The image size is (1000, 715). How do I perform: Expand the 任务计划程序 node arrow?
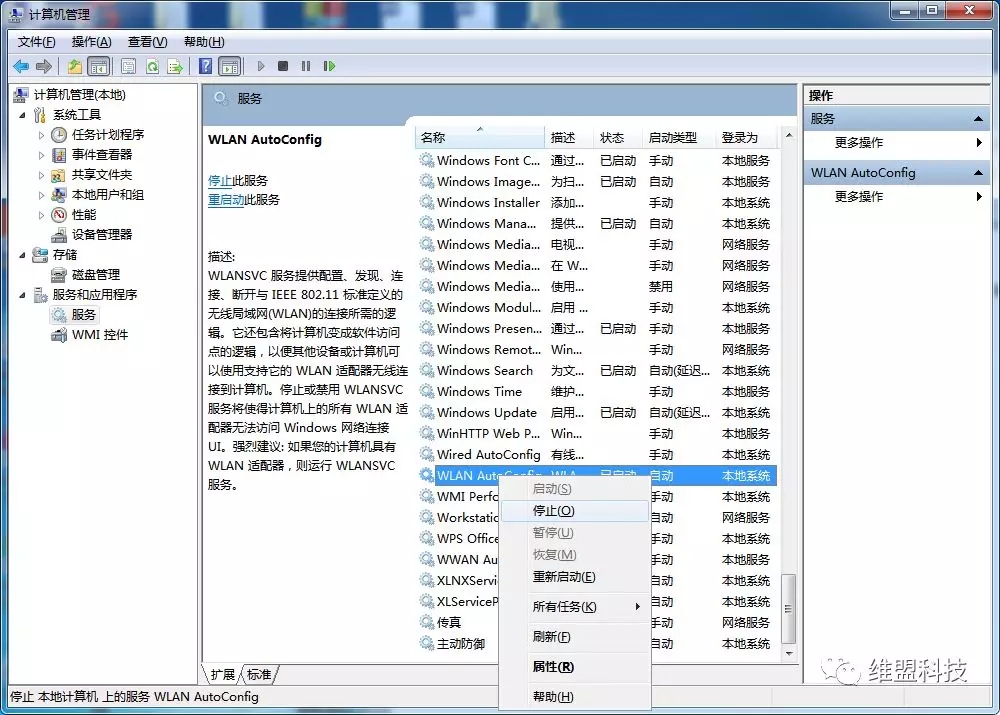tap(41, 135)
